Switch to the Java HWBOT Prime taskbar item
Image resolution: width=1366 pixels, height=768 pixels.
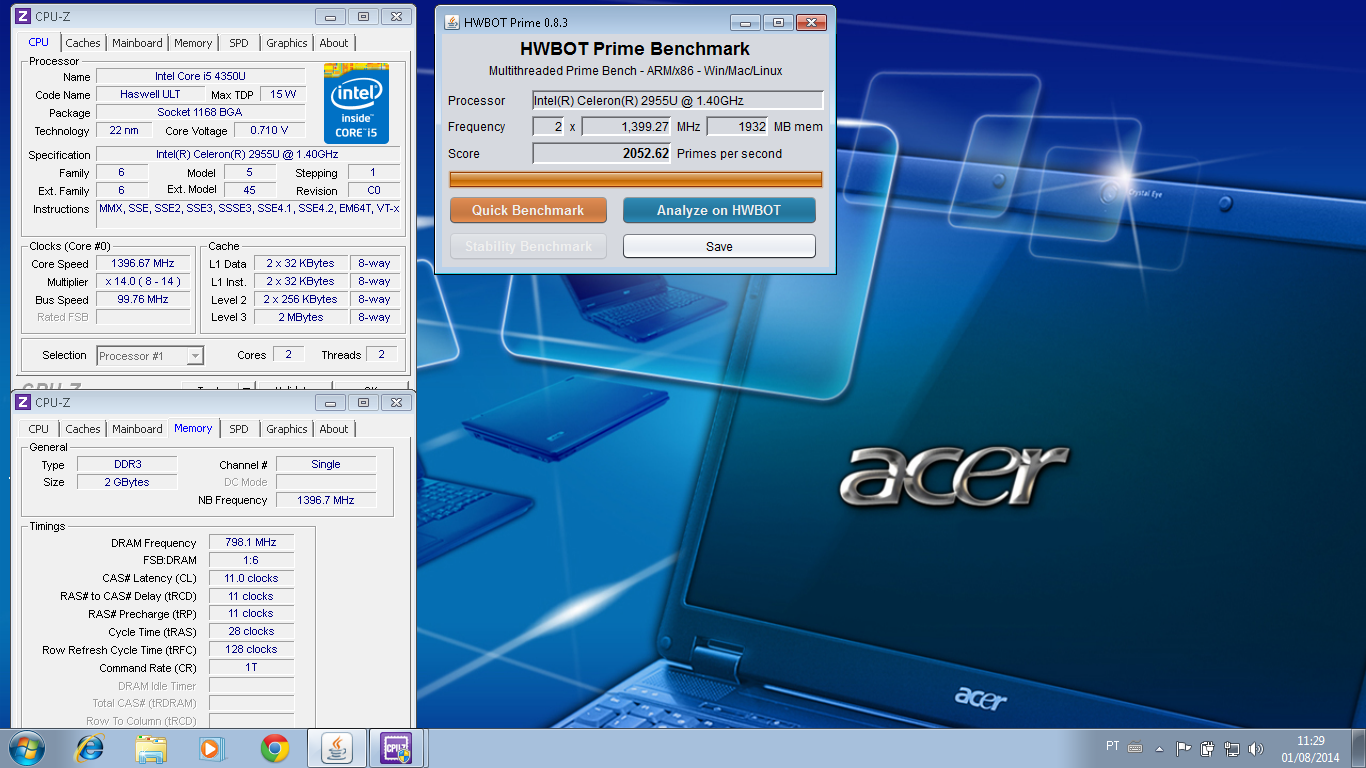click(x=337, y=748)
